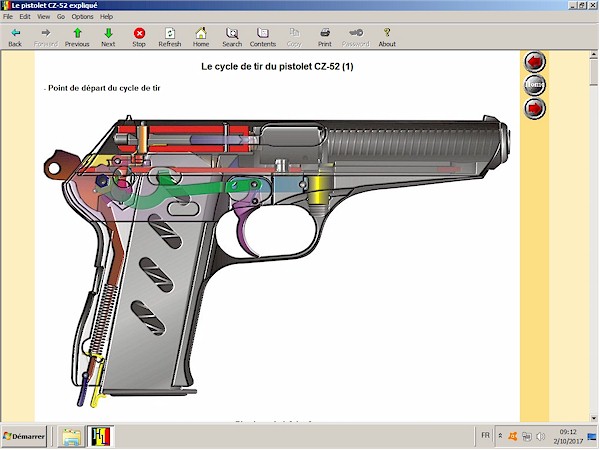This screenshot has width=600, height=450.
Task: Print the page with the Print icon
Action: point(325,38)
